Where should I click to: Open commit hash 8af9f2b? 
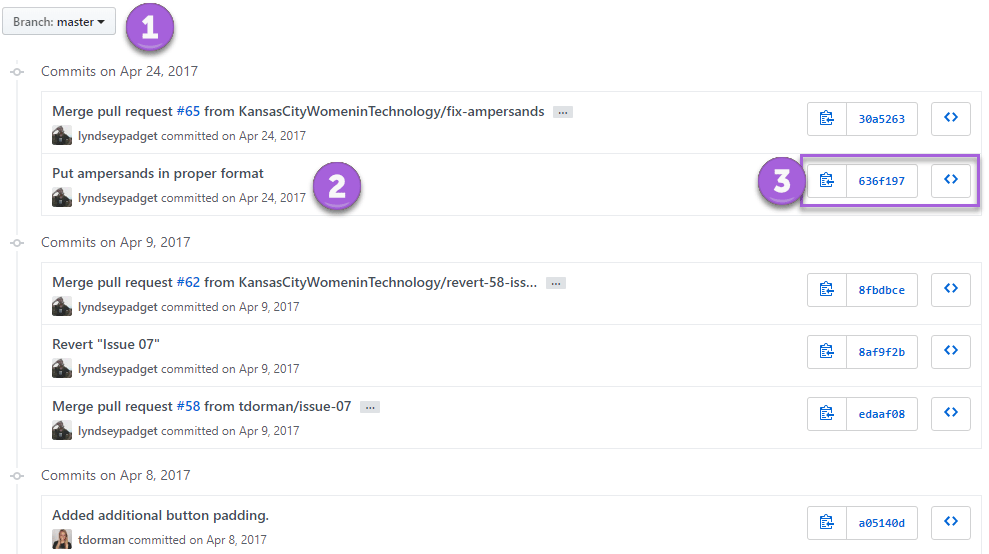coord(881,352)
